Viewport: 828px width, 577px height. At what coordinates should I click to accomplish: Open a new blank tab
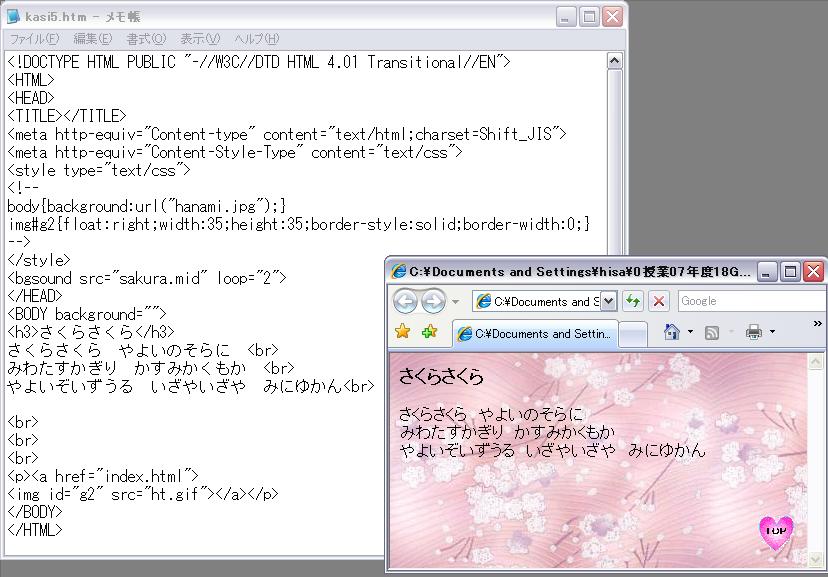pos(632,334)
